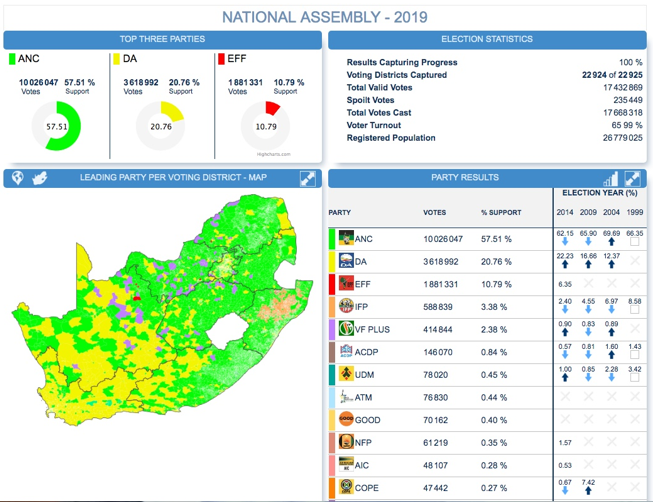Expand the Party Results panel to fullscreen
This screenshot has height=502, width=661.
632,179
